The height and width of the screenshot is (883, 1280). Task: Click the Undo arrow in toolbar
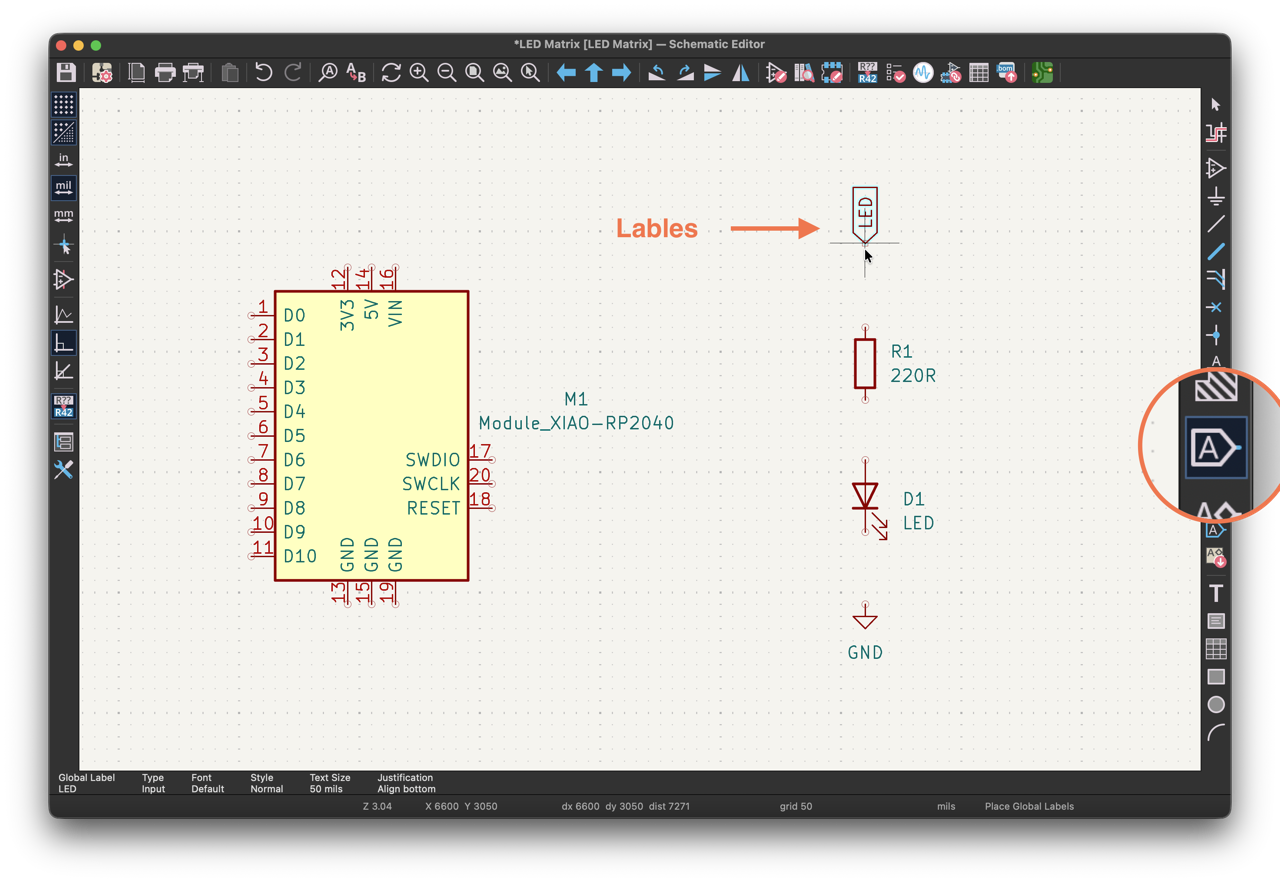click(264, 73)
